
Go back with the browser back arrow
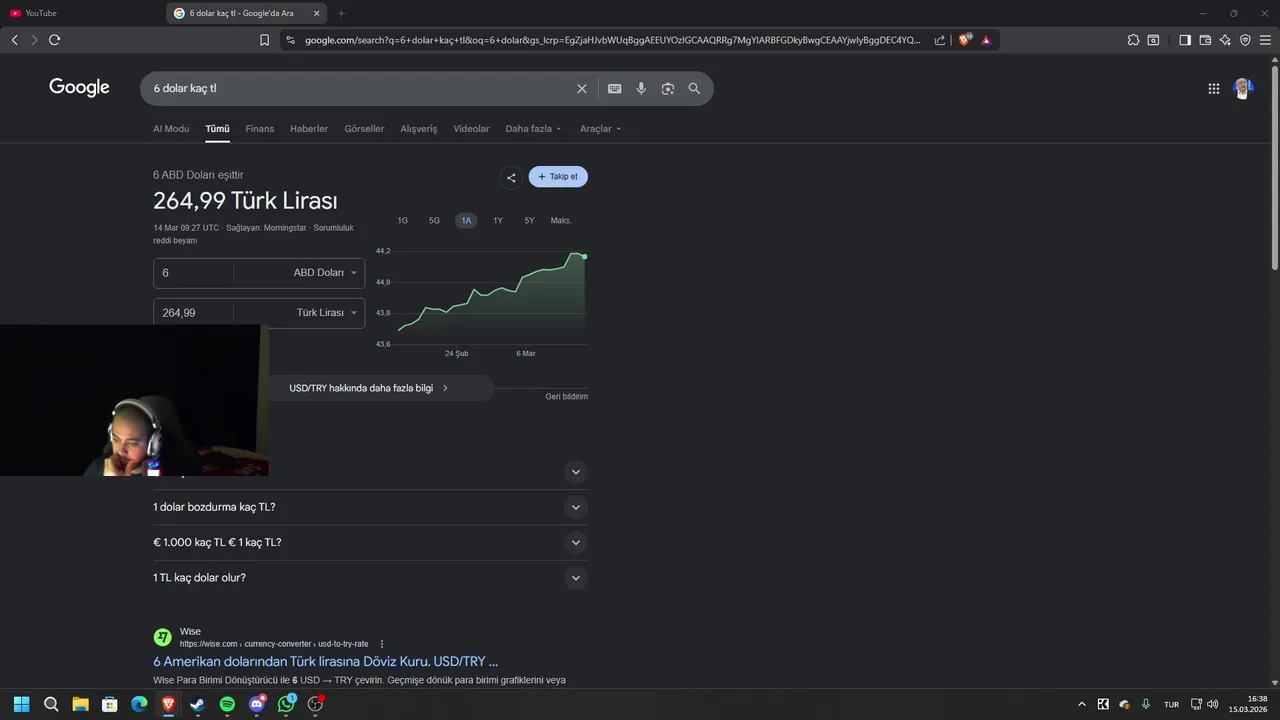click(14, 40)
